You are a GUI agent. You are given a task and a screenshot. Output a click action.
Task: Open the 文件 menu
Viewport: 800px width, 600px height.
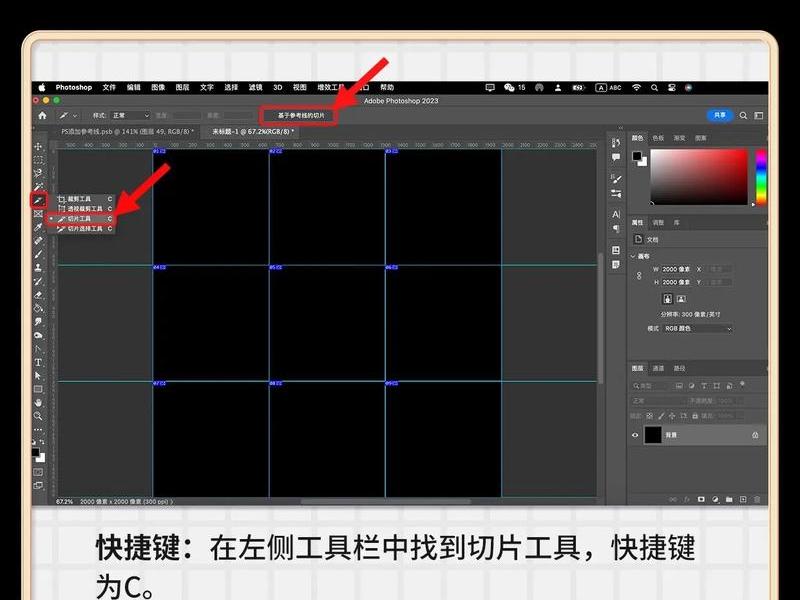pyautogui.click(x=109, y=88)
